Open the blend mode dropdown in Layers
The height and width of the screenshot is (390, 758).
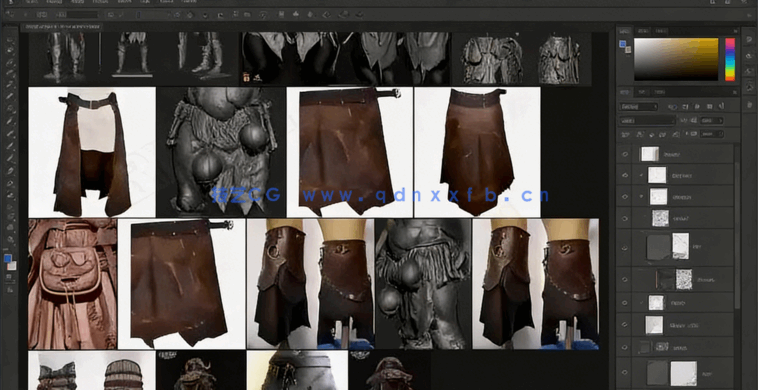[x=647, y=120]
